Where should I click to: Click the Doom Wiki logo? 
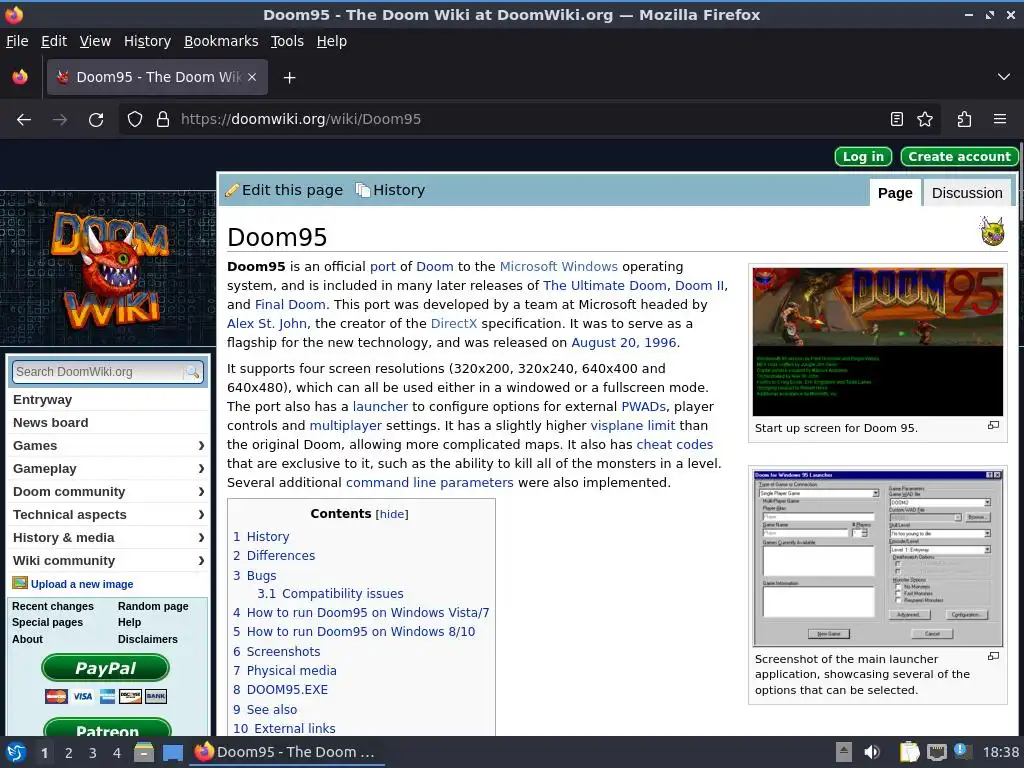[x=108, y=268]
